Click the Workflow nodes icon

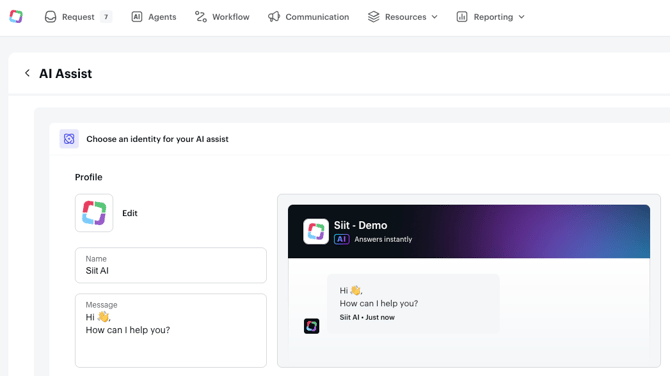click(201, 17)
